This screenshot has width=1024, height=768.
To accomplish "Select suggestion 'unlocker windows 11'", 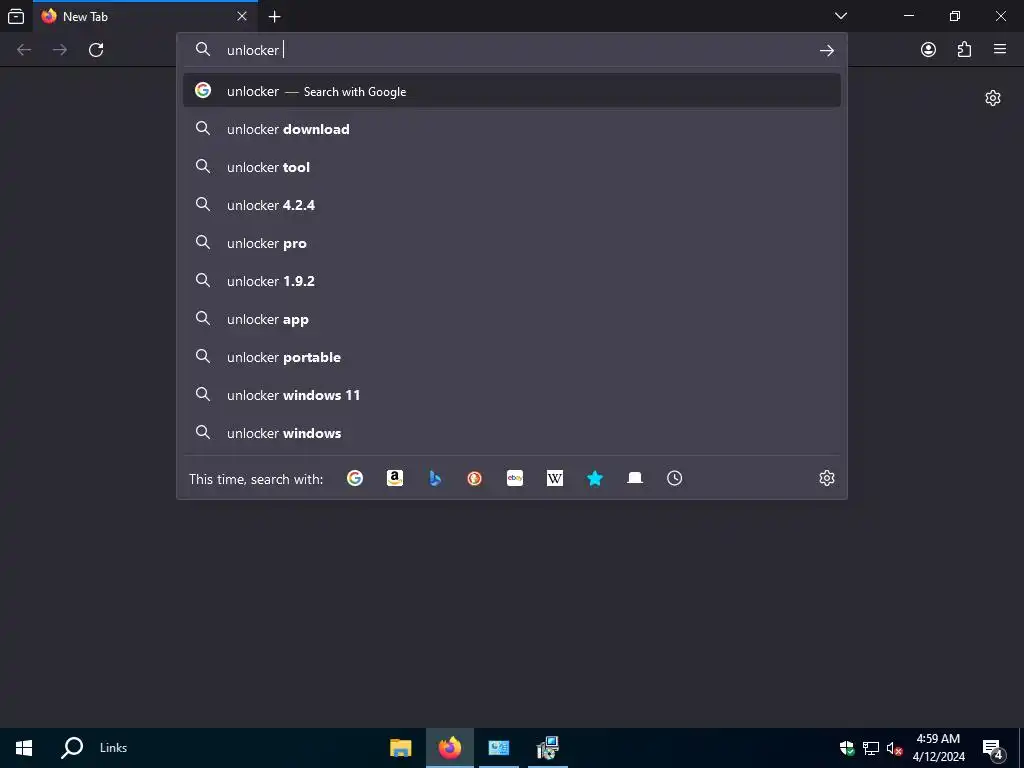I will [x=512, y=394].
